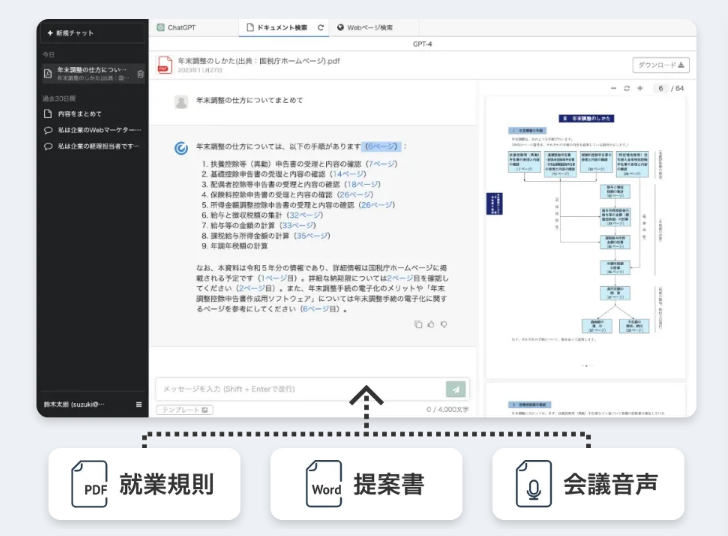Send the message with green send button

tap(455, 389)
